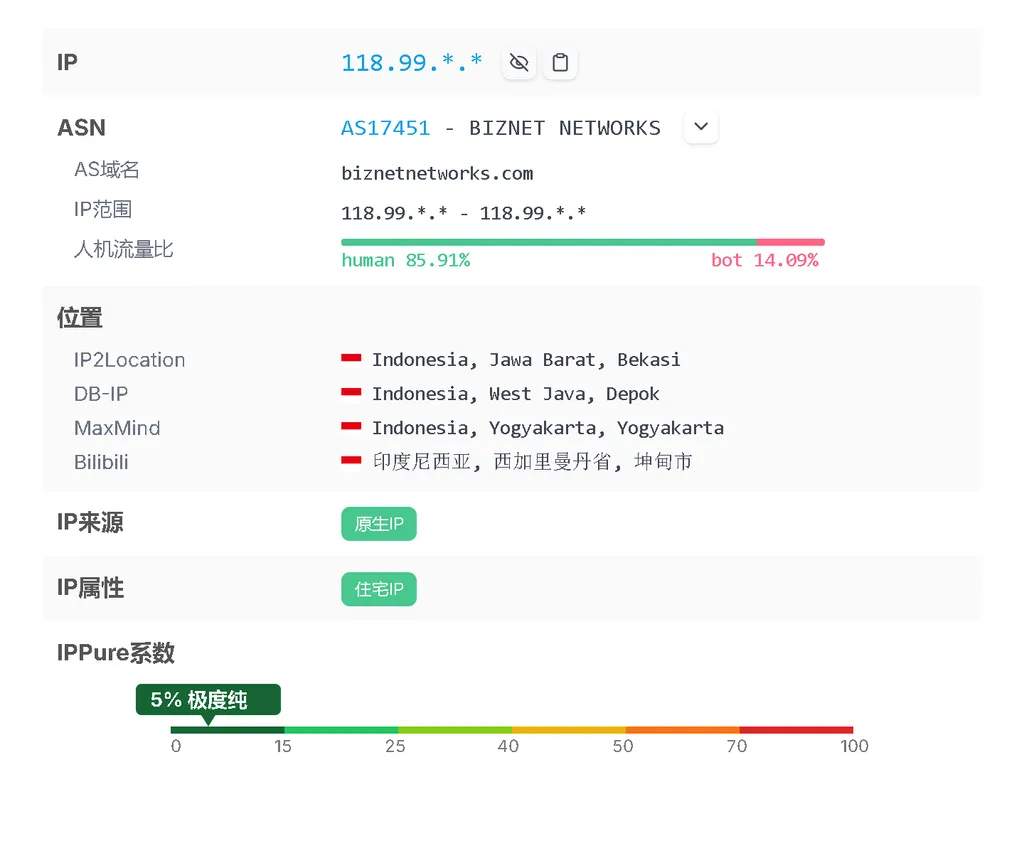
Task: Select the biznetnetworks.com domain text
Action: tap(437, 173)
